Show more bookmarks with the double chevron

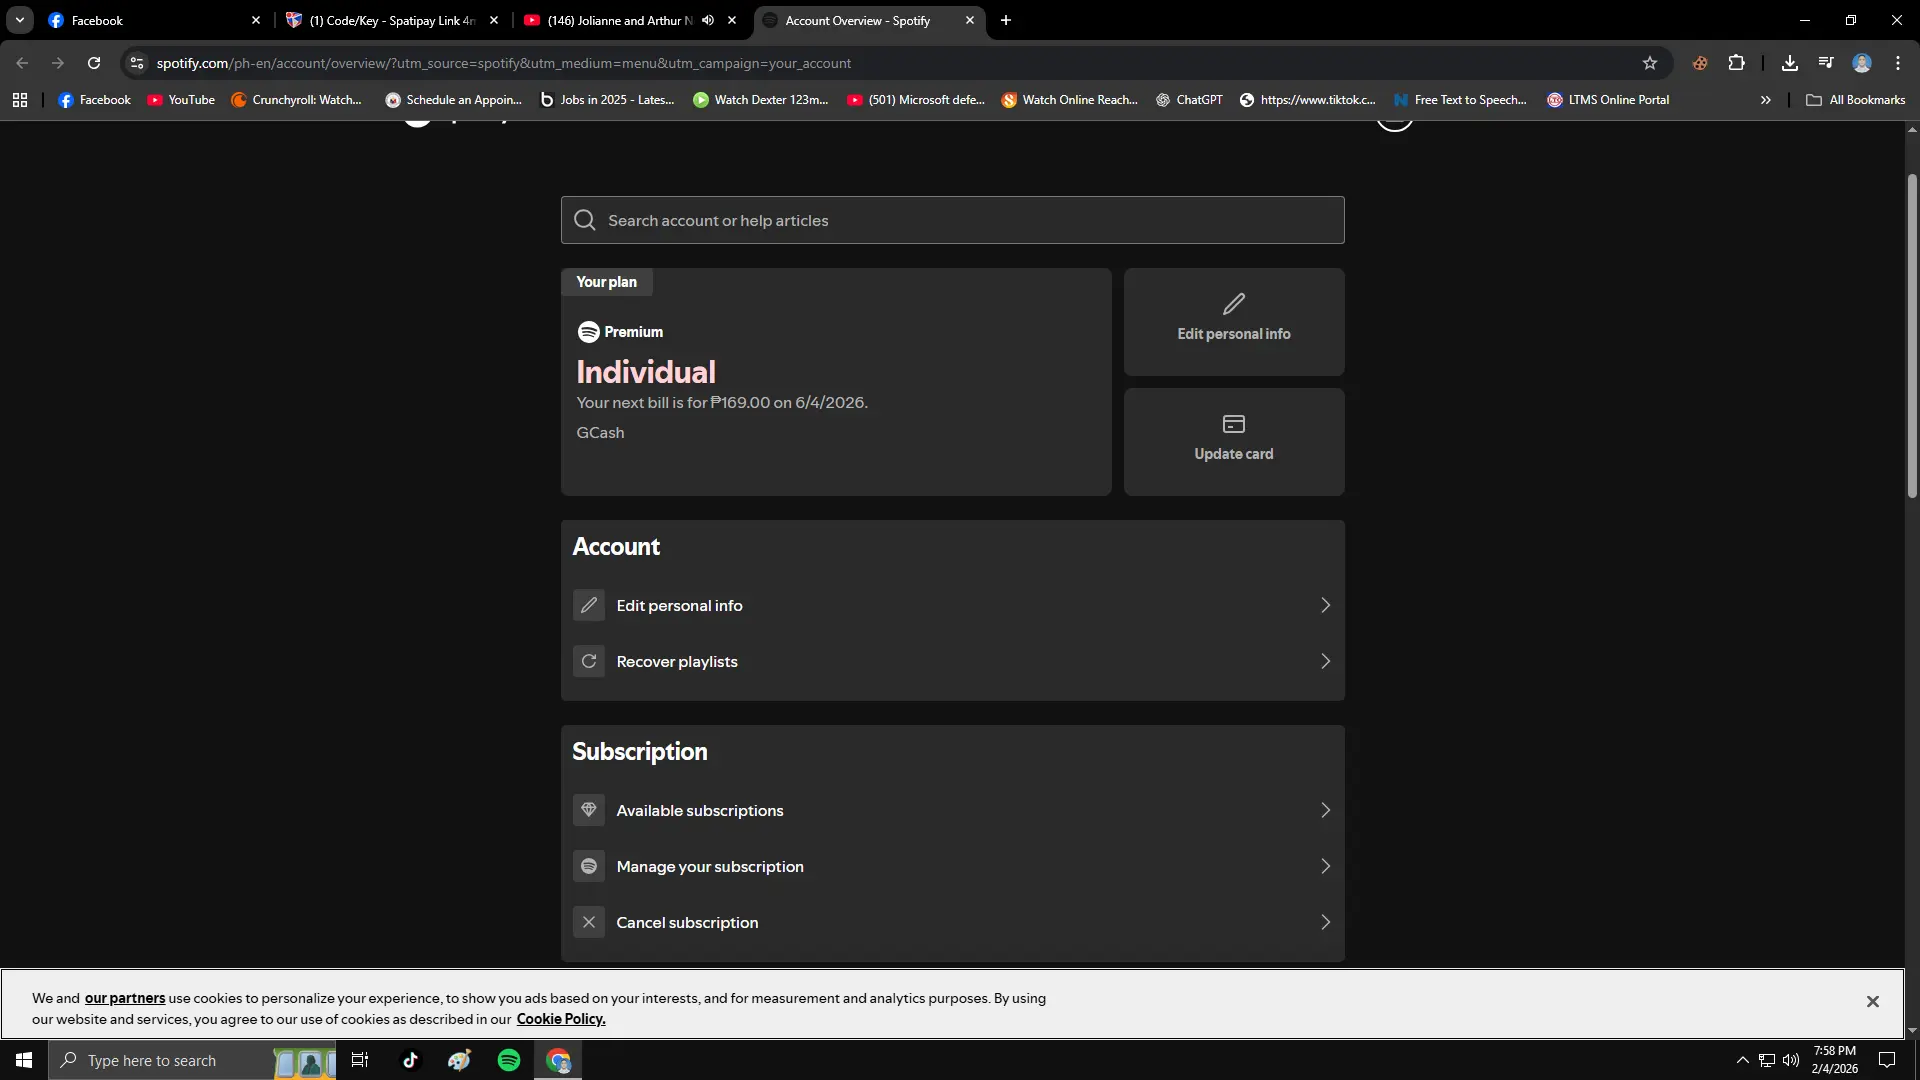(1765, 100)
